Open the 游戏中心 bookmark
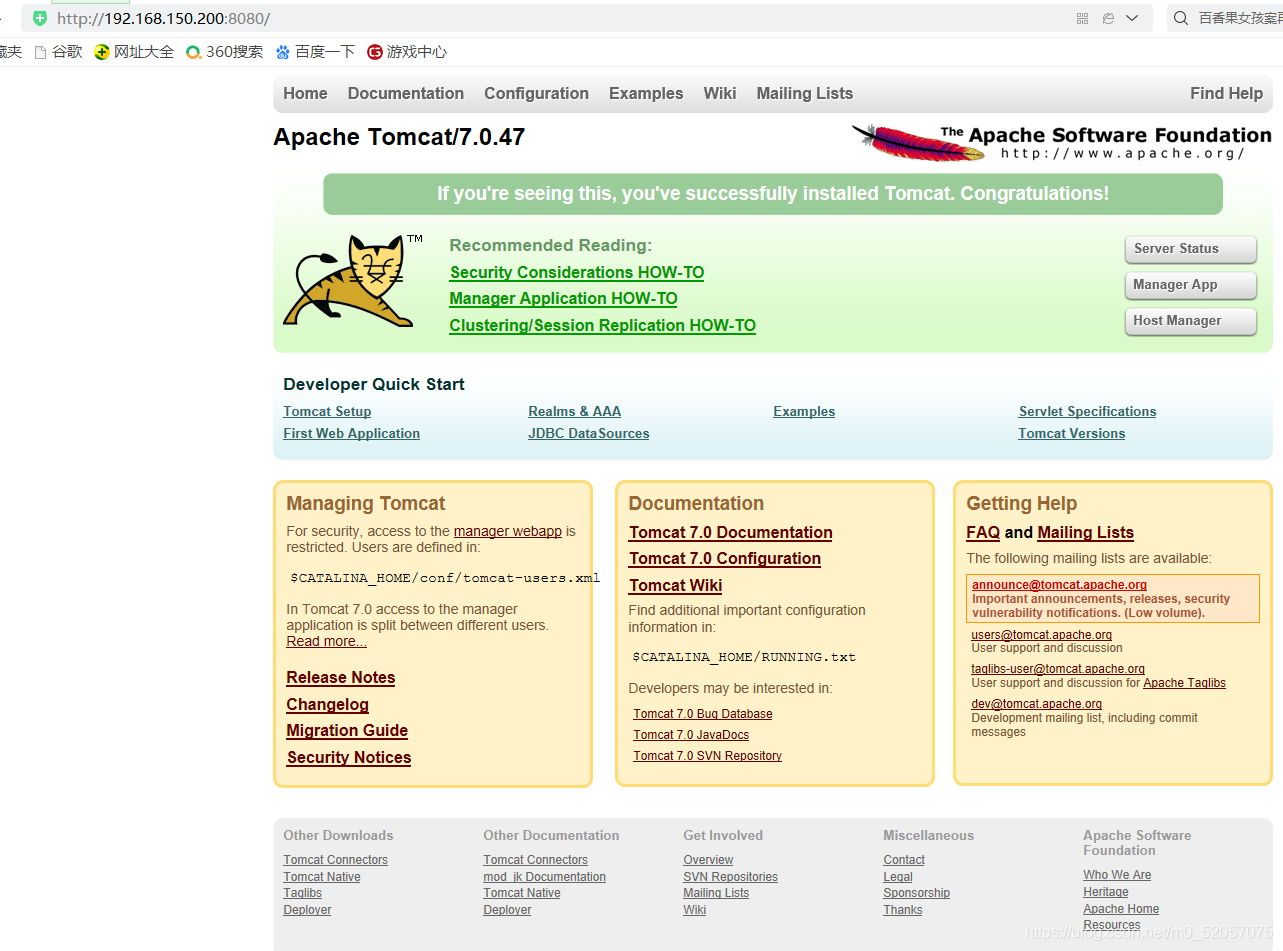This screenshot has width=1283, height=951. click(407, 52)
